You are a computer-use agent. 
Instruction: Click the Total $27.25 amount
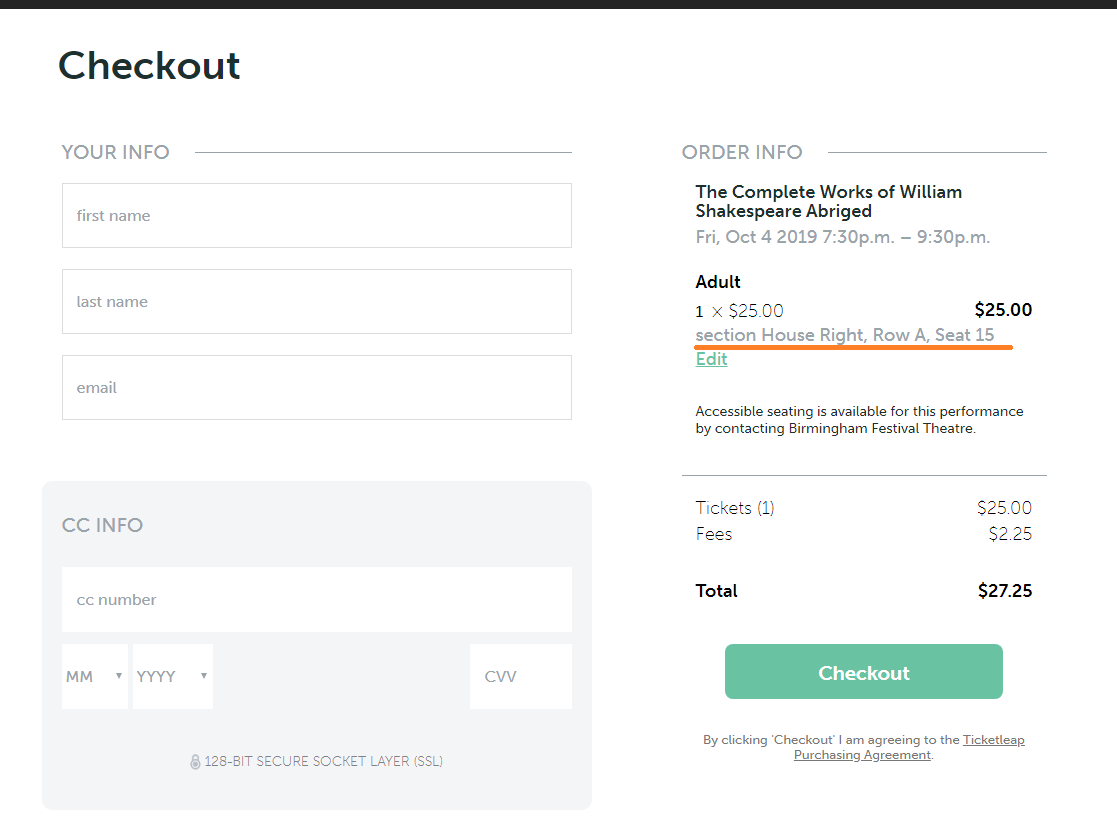[x=1004, y=591]
